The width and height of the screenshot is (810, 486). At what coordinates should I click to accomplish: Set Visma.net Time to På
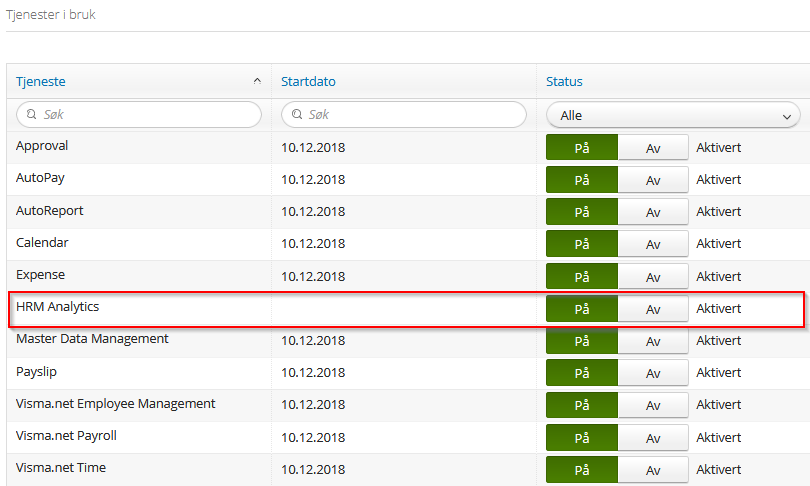click(x=582, y=470)
